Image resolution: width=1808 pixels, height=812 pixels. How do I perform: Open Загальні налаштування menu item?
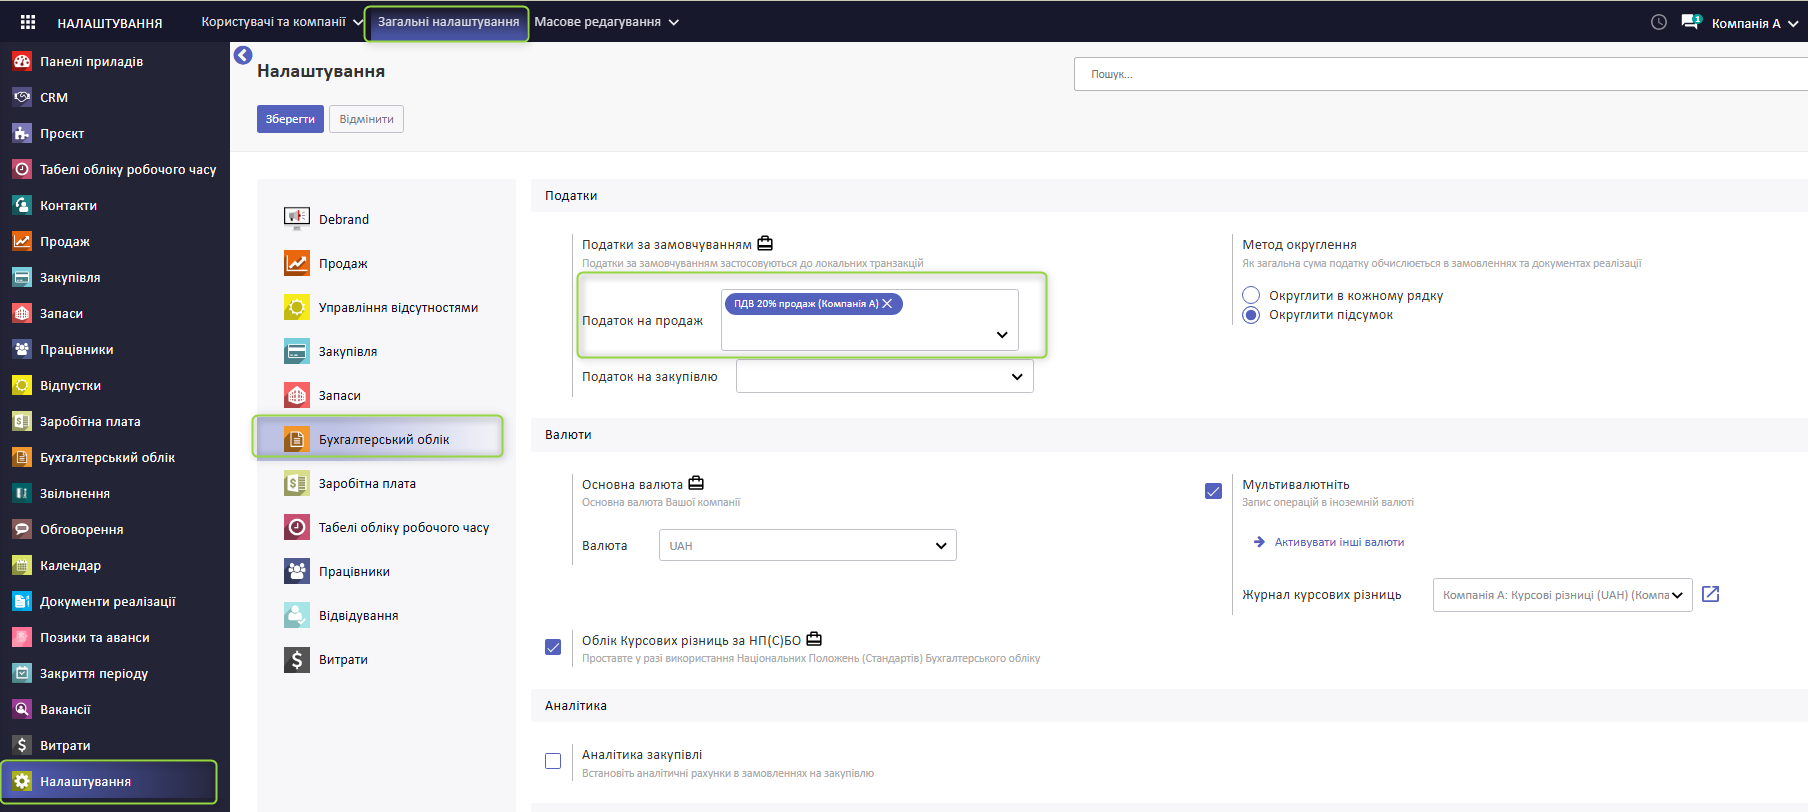448,22
